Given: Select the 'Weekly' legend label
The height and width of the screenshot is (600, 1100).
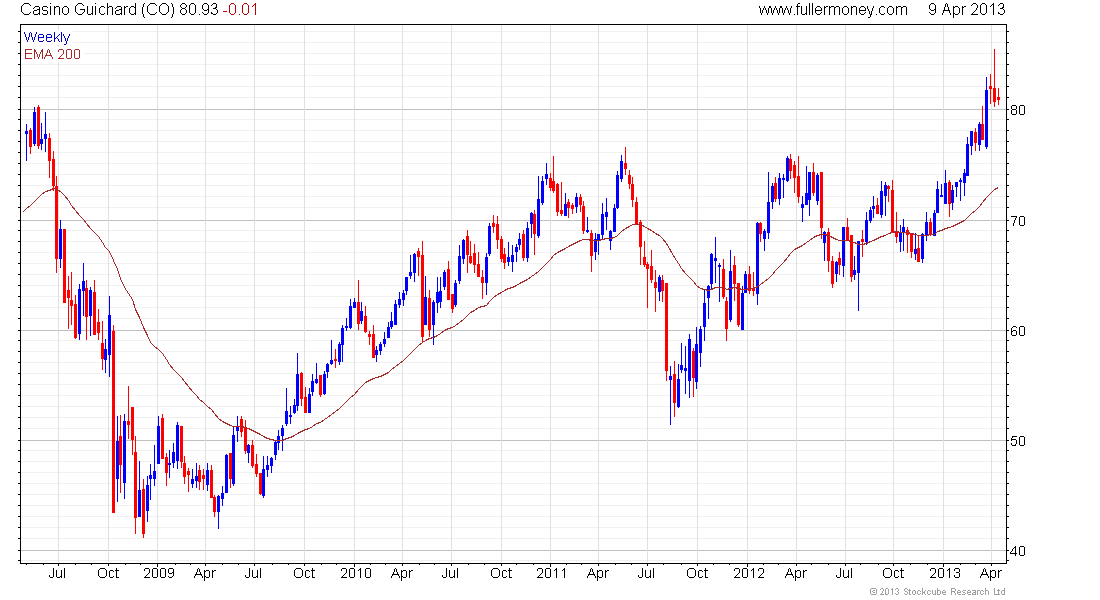Looking at the screenshot, I should (x=47, y=37).
